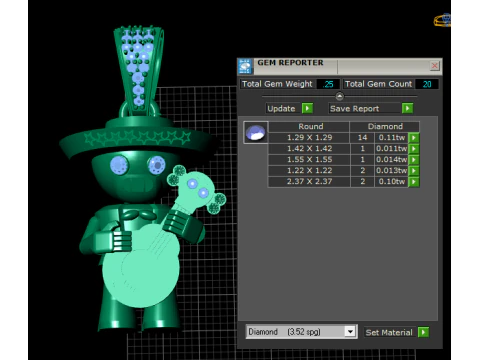Click the green arrow beside Set Material
The image size is (480, 360).
coord(423,332)
